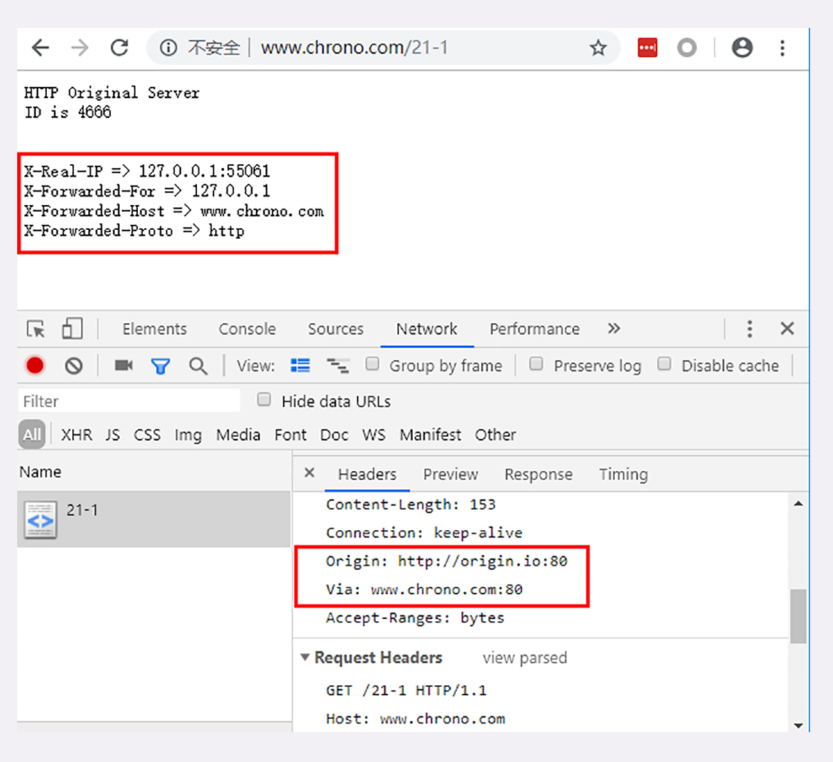The image size is (833, 762).
Task: Capture screenshots with camera icon
Action: coord(124,365)
